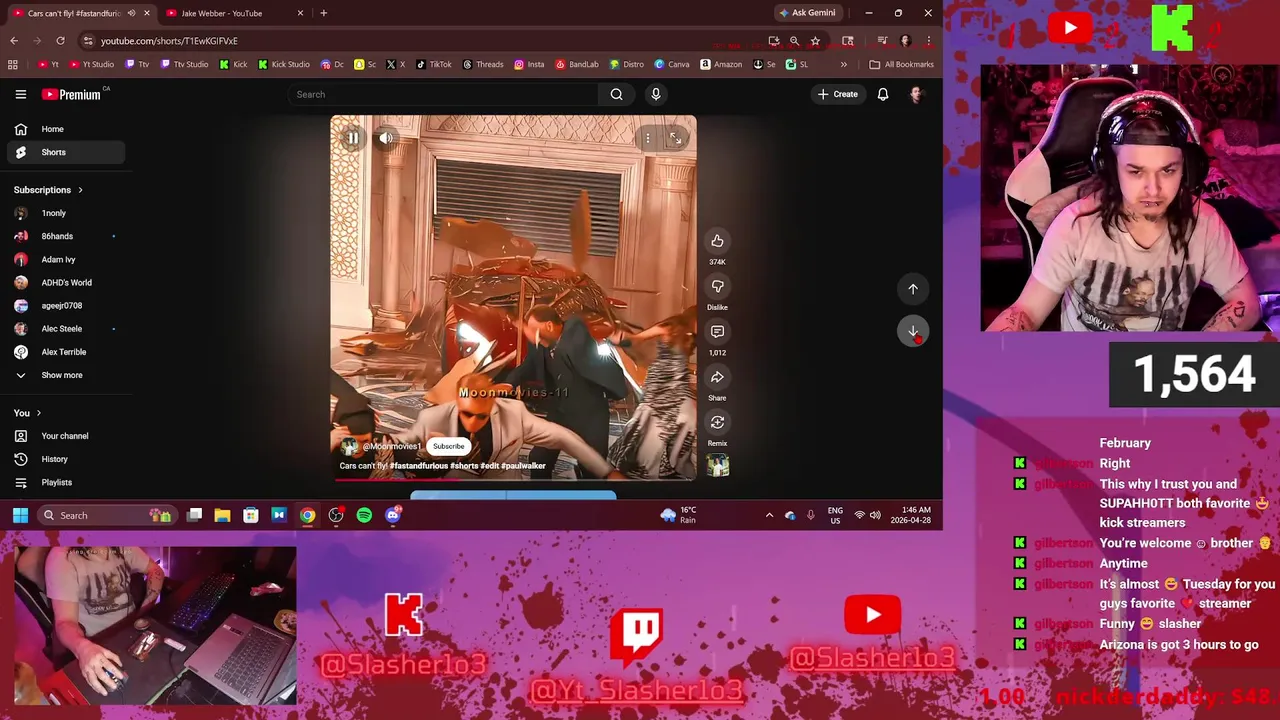Mute audio on the Cars can't fly tab
1280x720 pixels.
pyautogui.click(x=131, y=13)
